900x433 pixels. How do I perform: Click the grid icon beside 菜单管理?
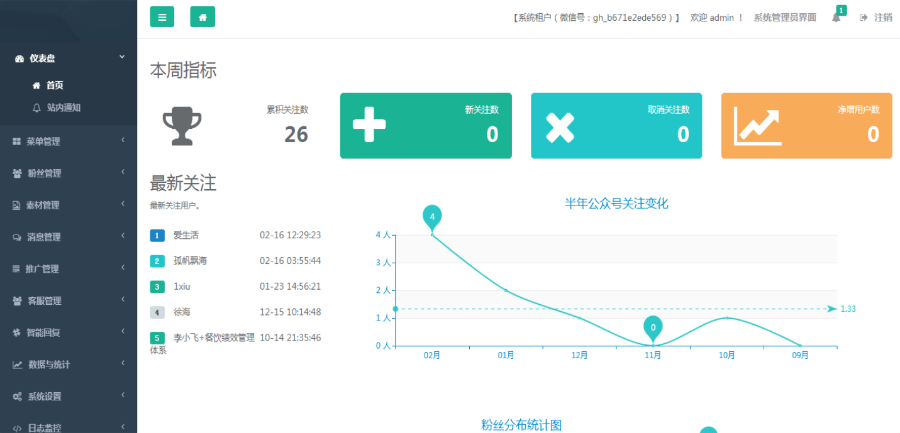17,142
